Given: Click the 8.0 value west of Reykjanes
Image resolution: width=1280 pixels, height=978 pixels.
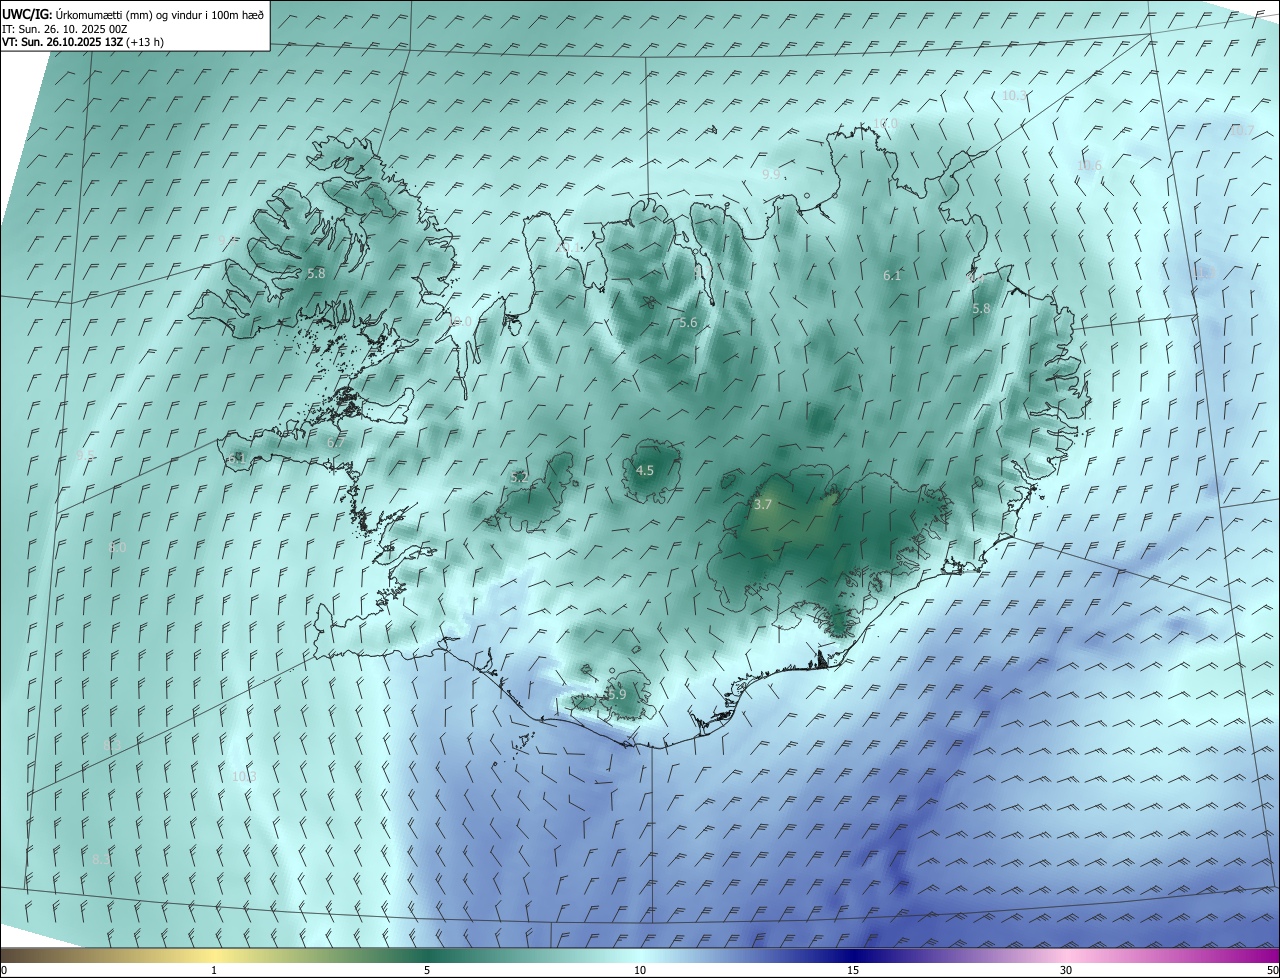Looking at the screenshot, I should coord(117,548).
